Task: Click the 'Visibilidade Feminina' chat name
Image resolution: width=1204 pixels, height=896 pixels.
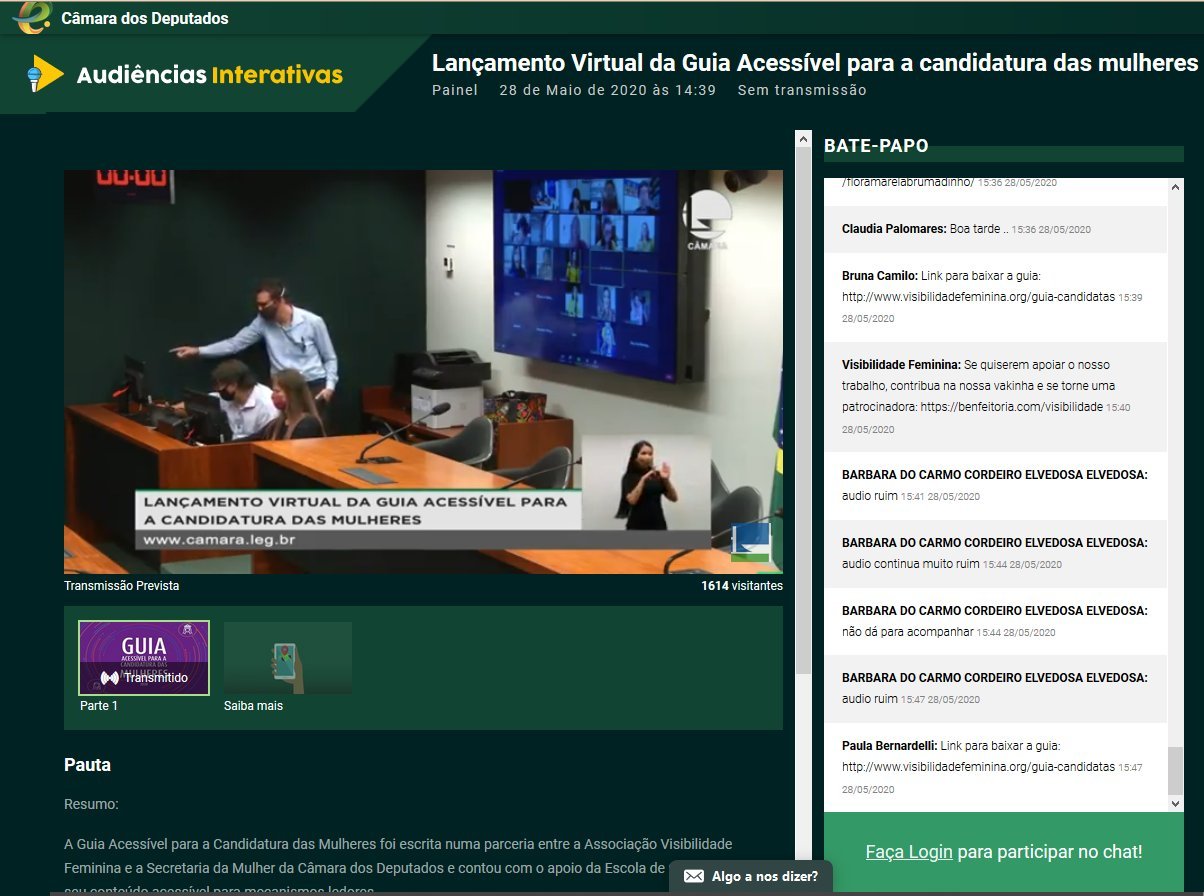Action: [901, 365]
